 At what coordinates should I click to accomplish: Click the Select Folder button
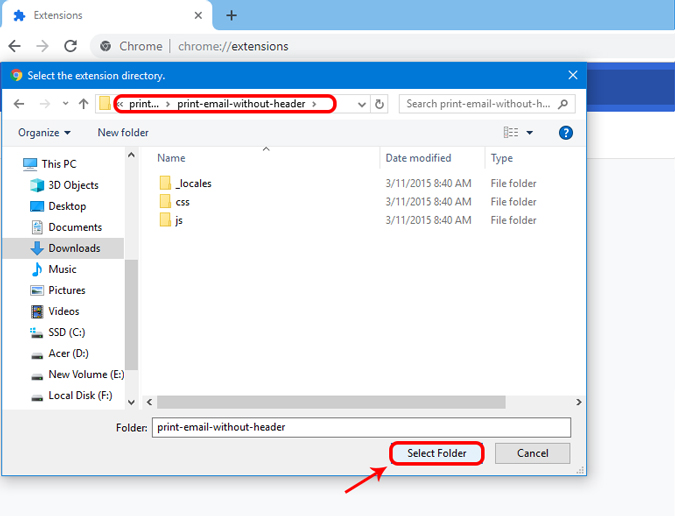click(x=437, y=453)
